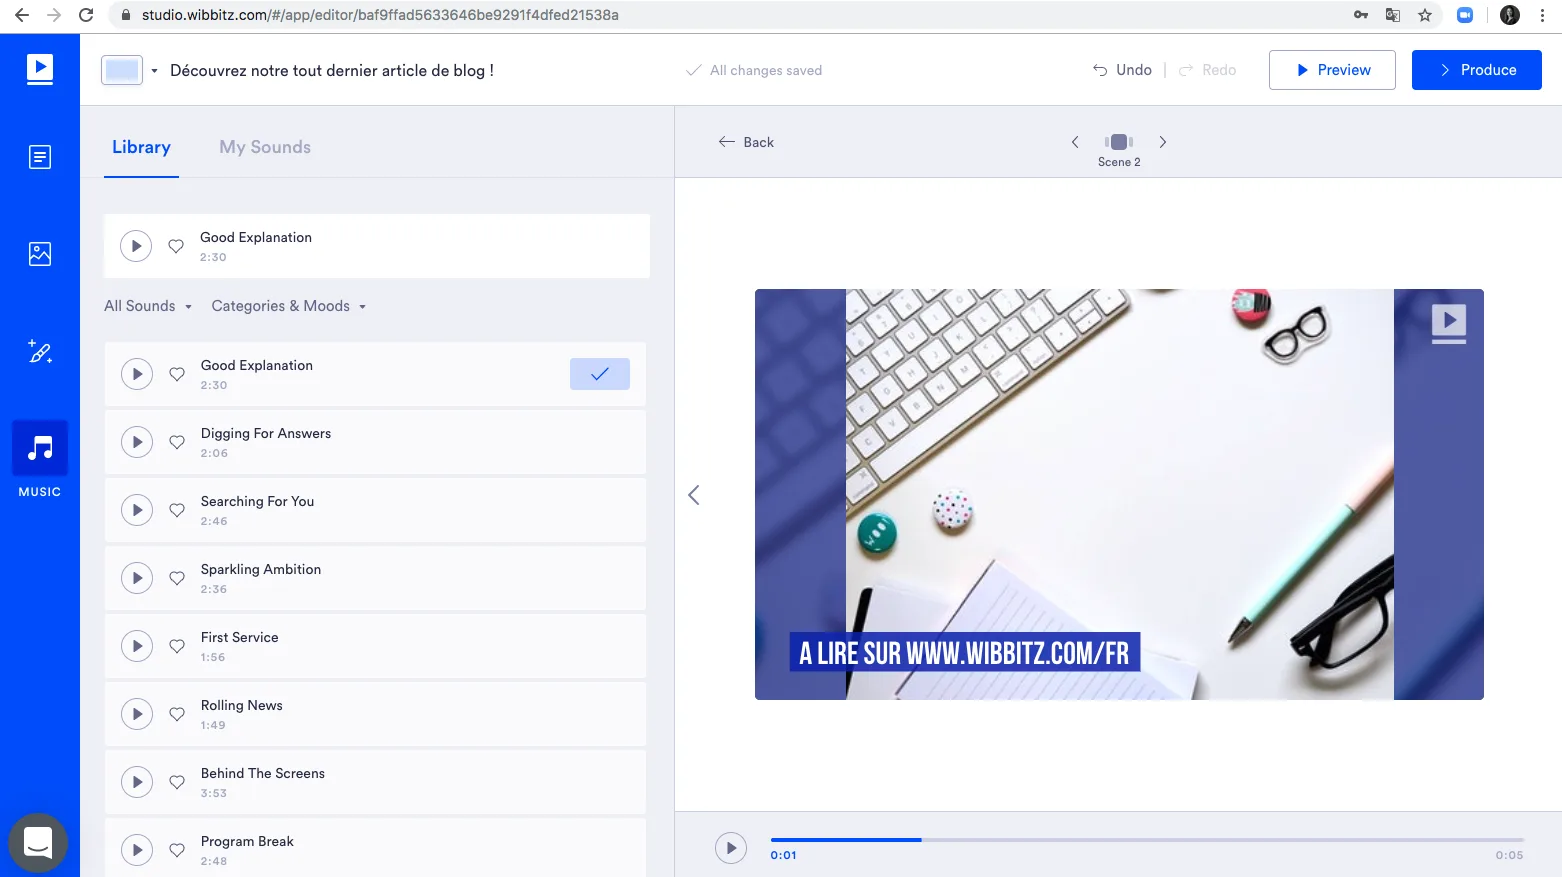Click the video preview canvas image
Screen dimensions: 1562x877
click(x=1119, y=494)
